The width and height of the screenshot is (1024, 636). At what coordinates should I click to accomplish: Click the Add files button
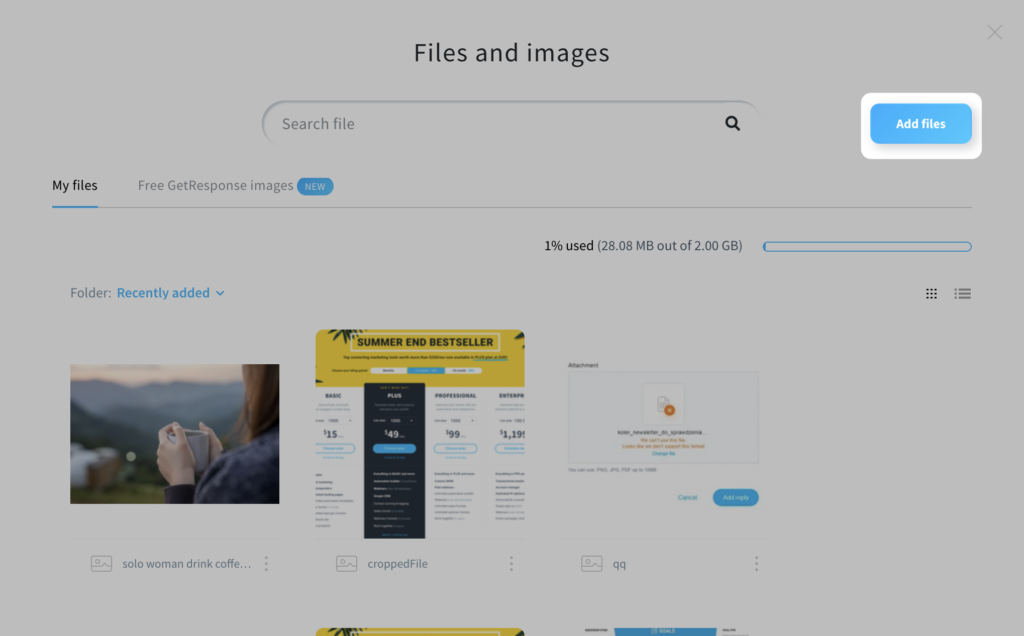(920, 123)
